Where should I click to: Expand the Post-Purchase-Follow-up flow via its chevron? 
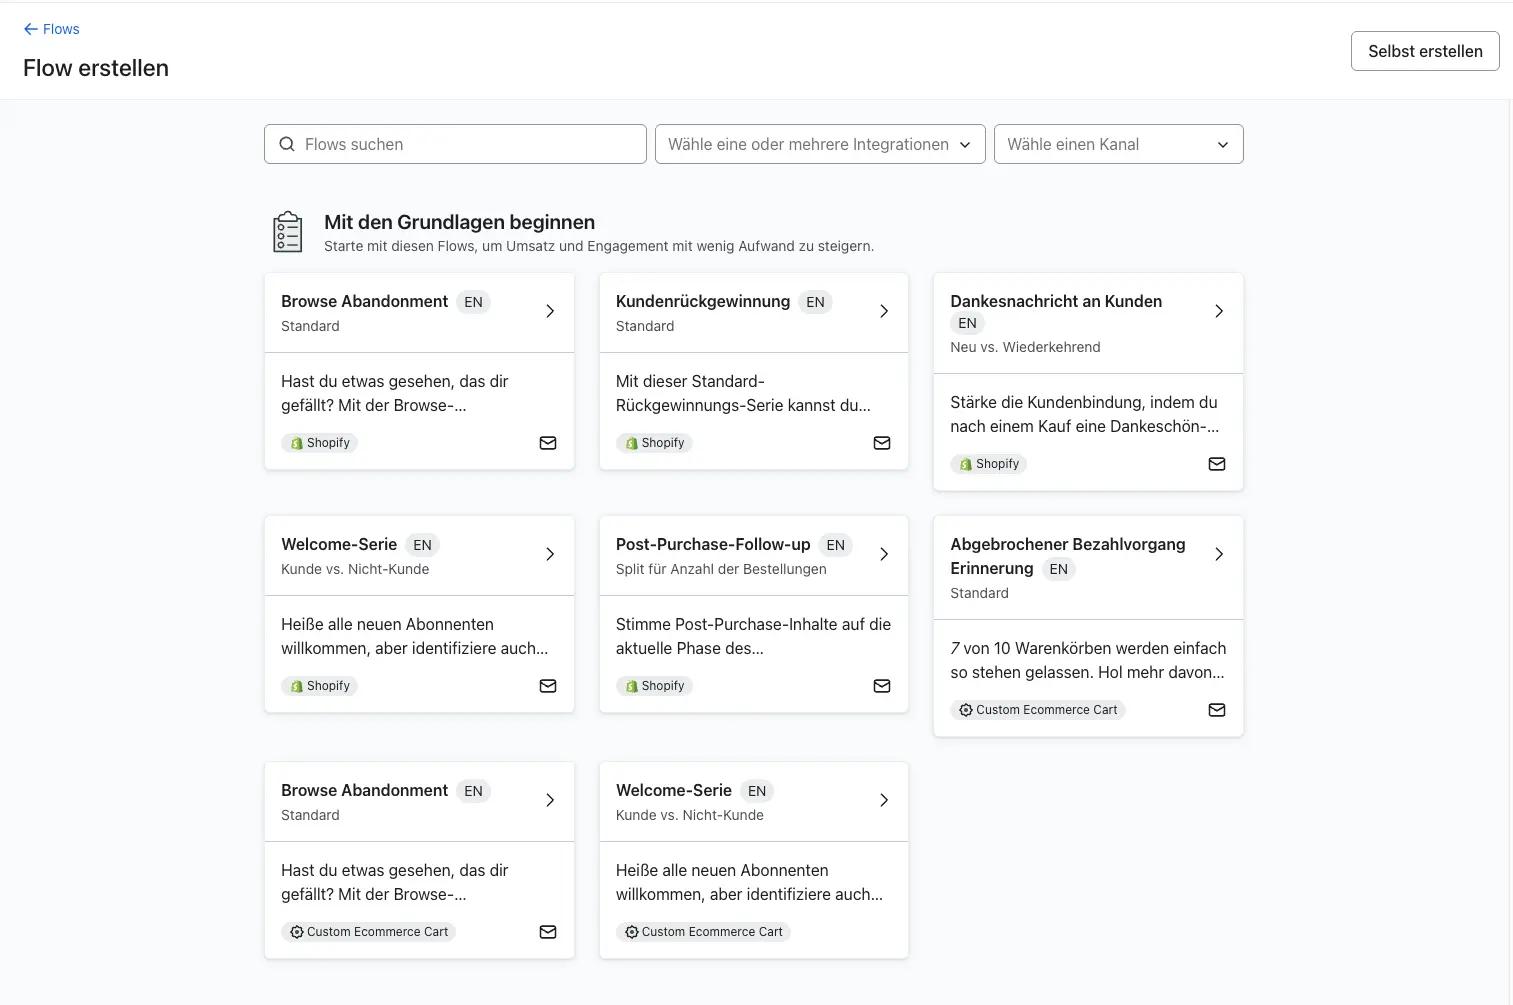tap(883, 554)
